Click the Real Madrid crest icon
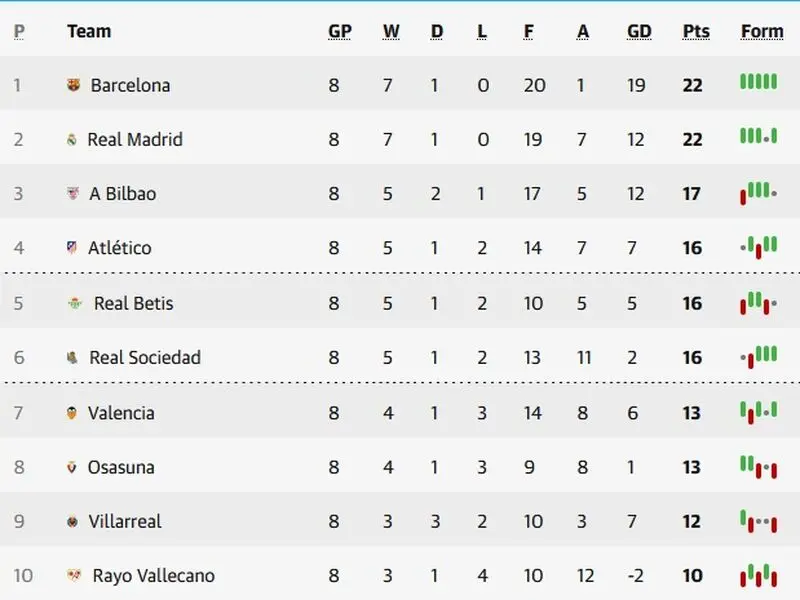The width and height of the screenshot is (800, 600). pos(72,139)
